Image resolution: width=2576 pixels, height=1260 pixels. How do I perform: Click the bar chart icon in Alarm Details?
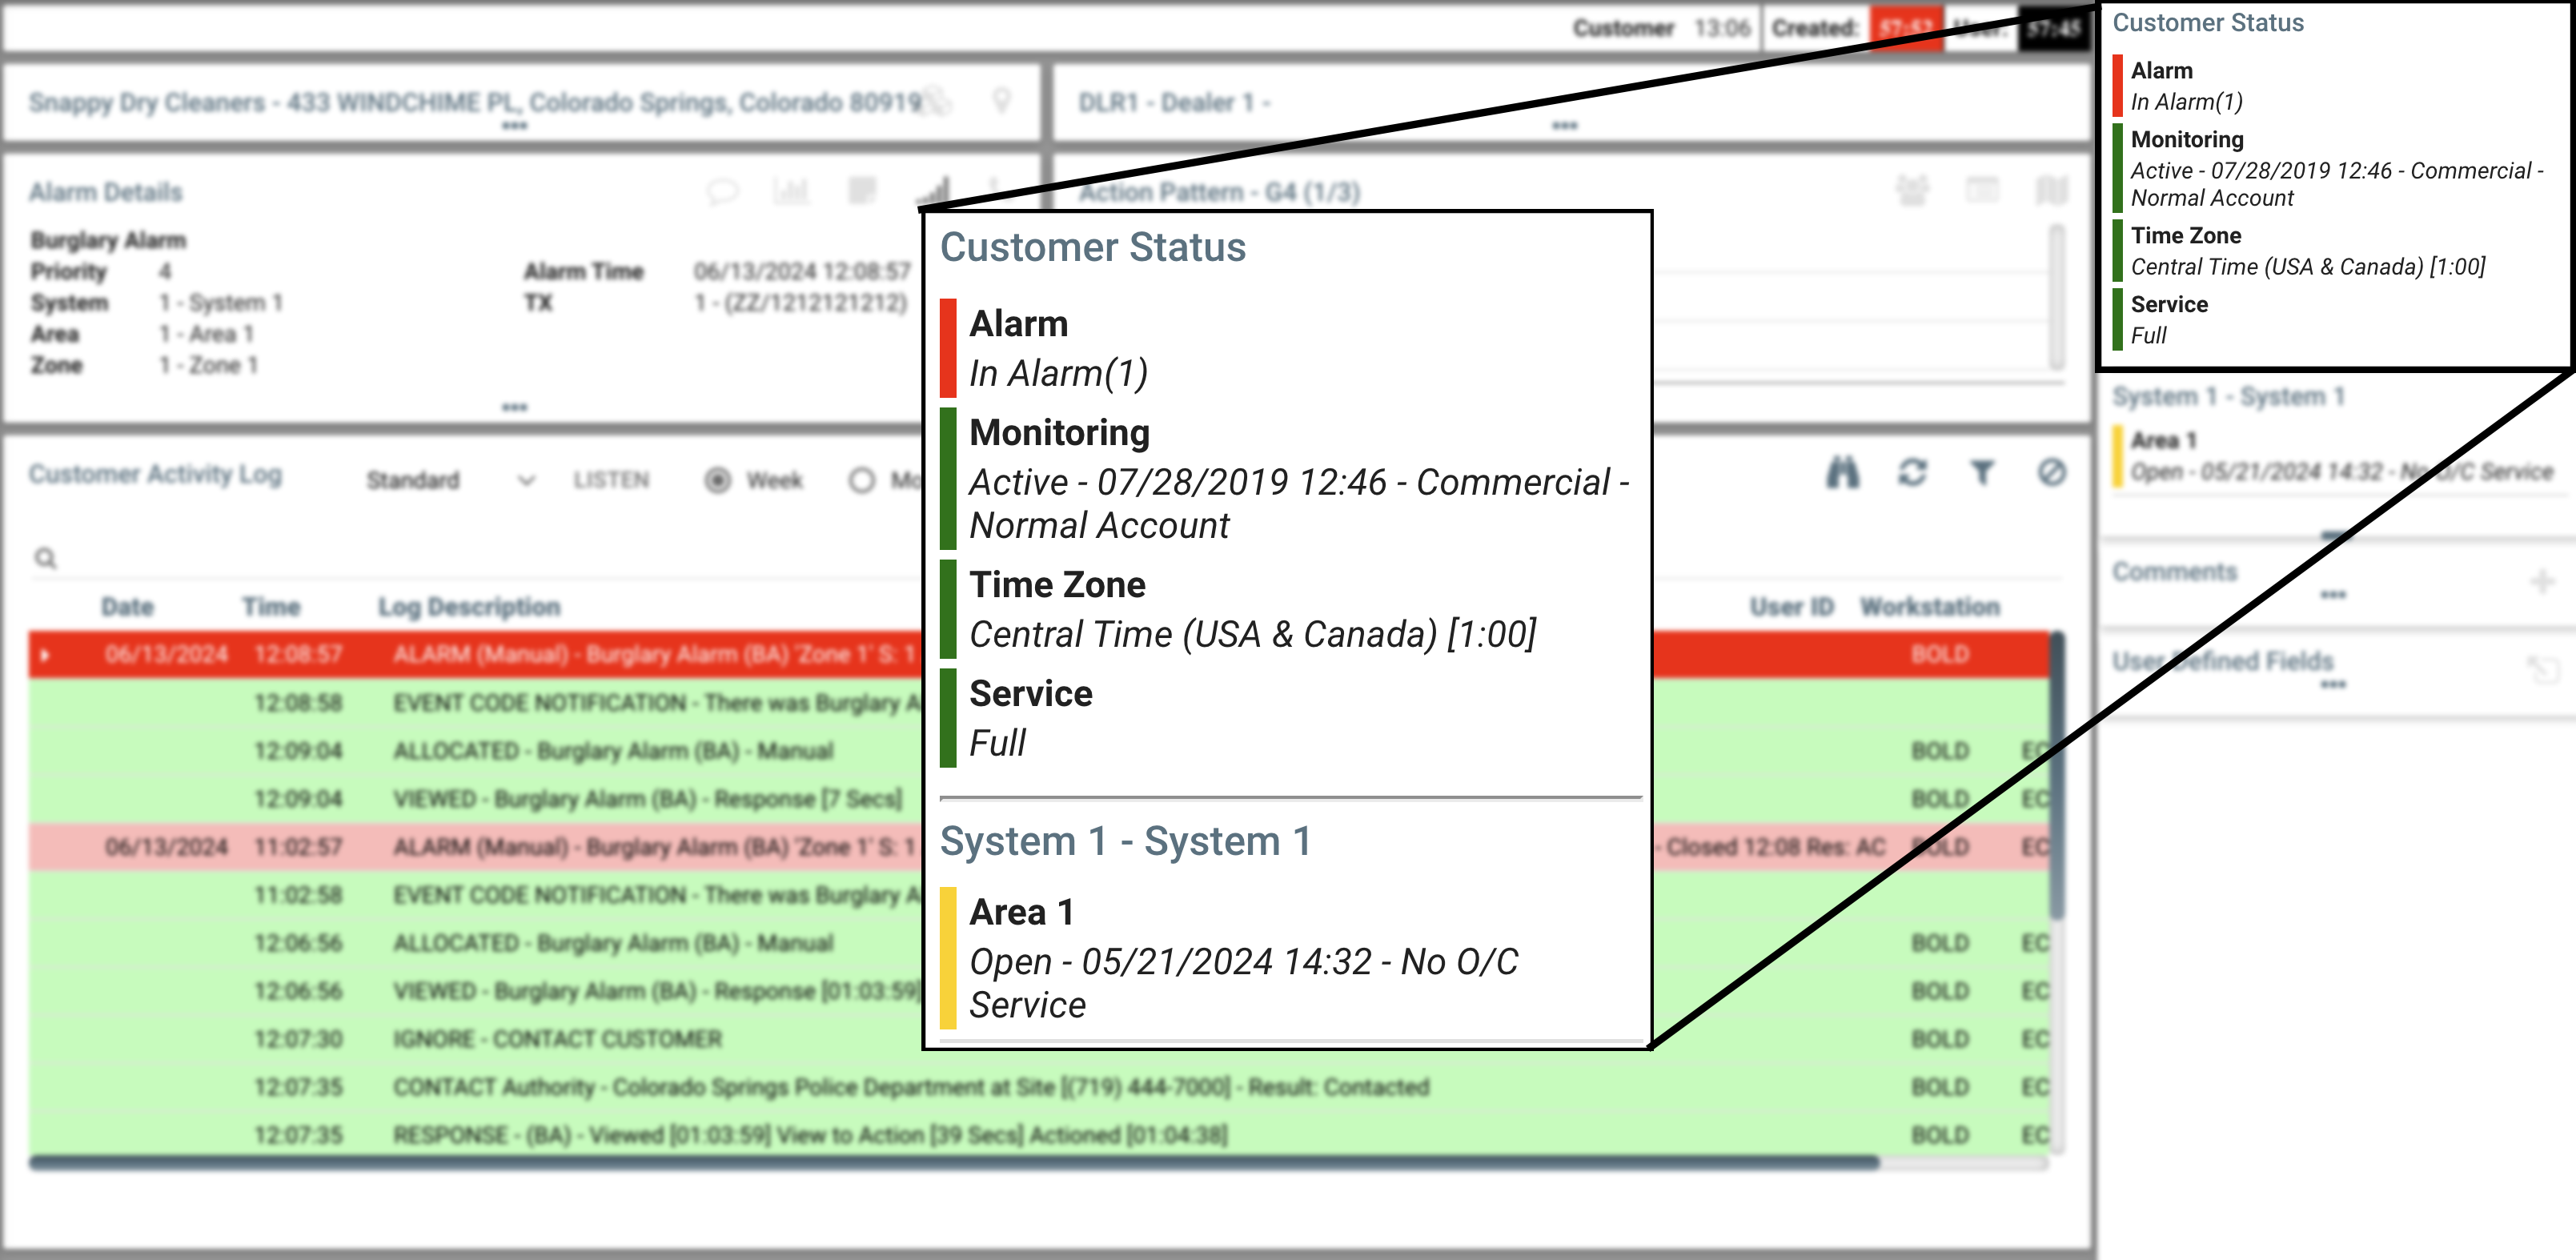pos(790,191)
